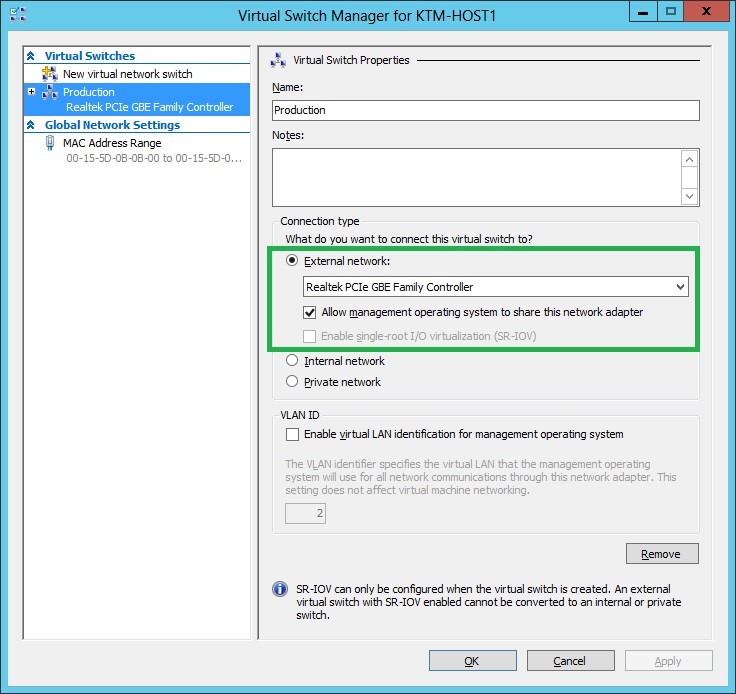Screen dimensions: 736x694
Task: Minimize the Virtual Switch Manager window
Action: [x=643, y=11]
